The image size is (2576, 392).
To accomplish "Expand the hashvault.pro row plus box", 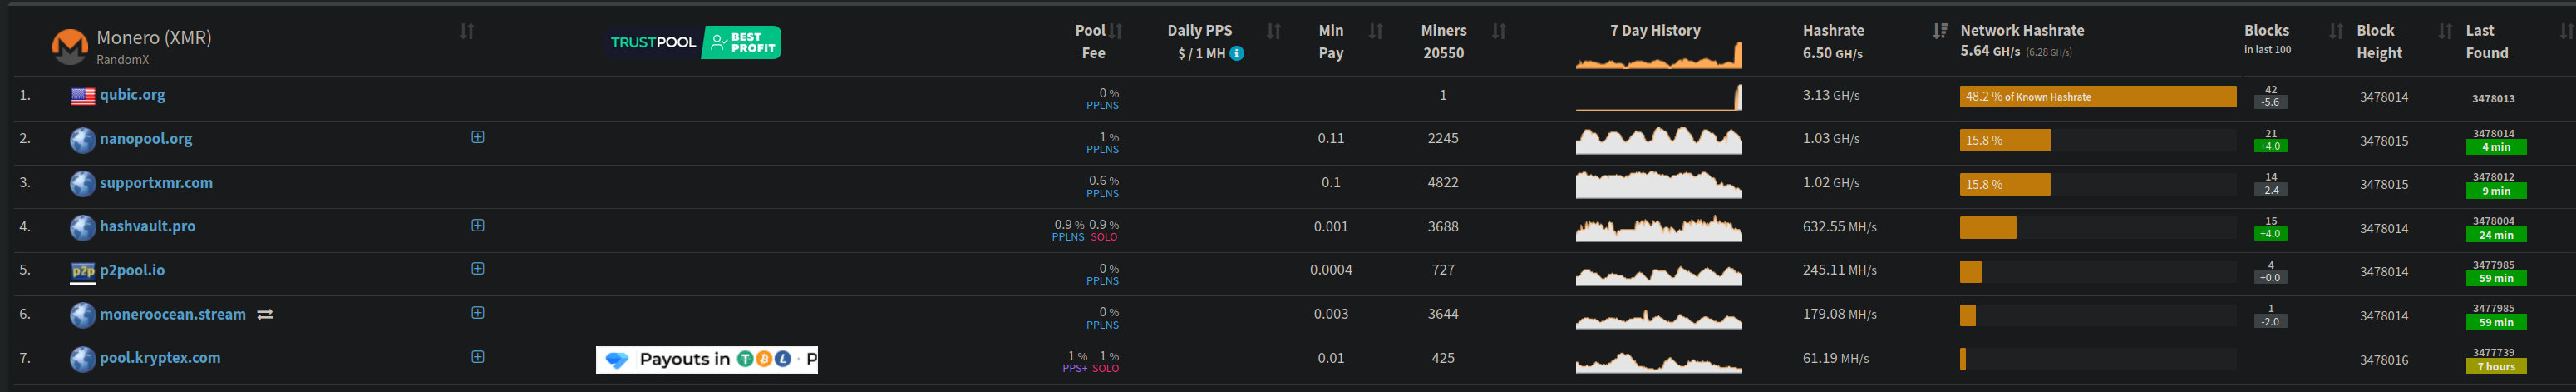I will tap(478, 226).
